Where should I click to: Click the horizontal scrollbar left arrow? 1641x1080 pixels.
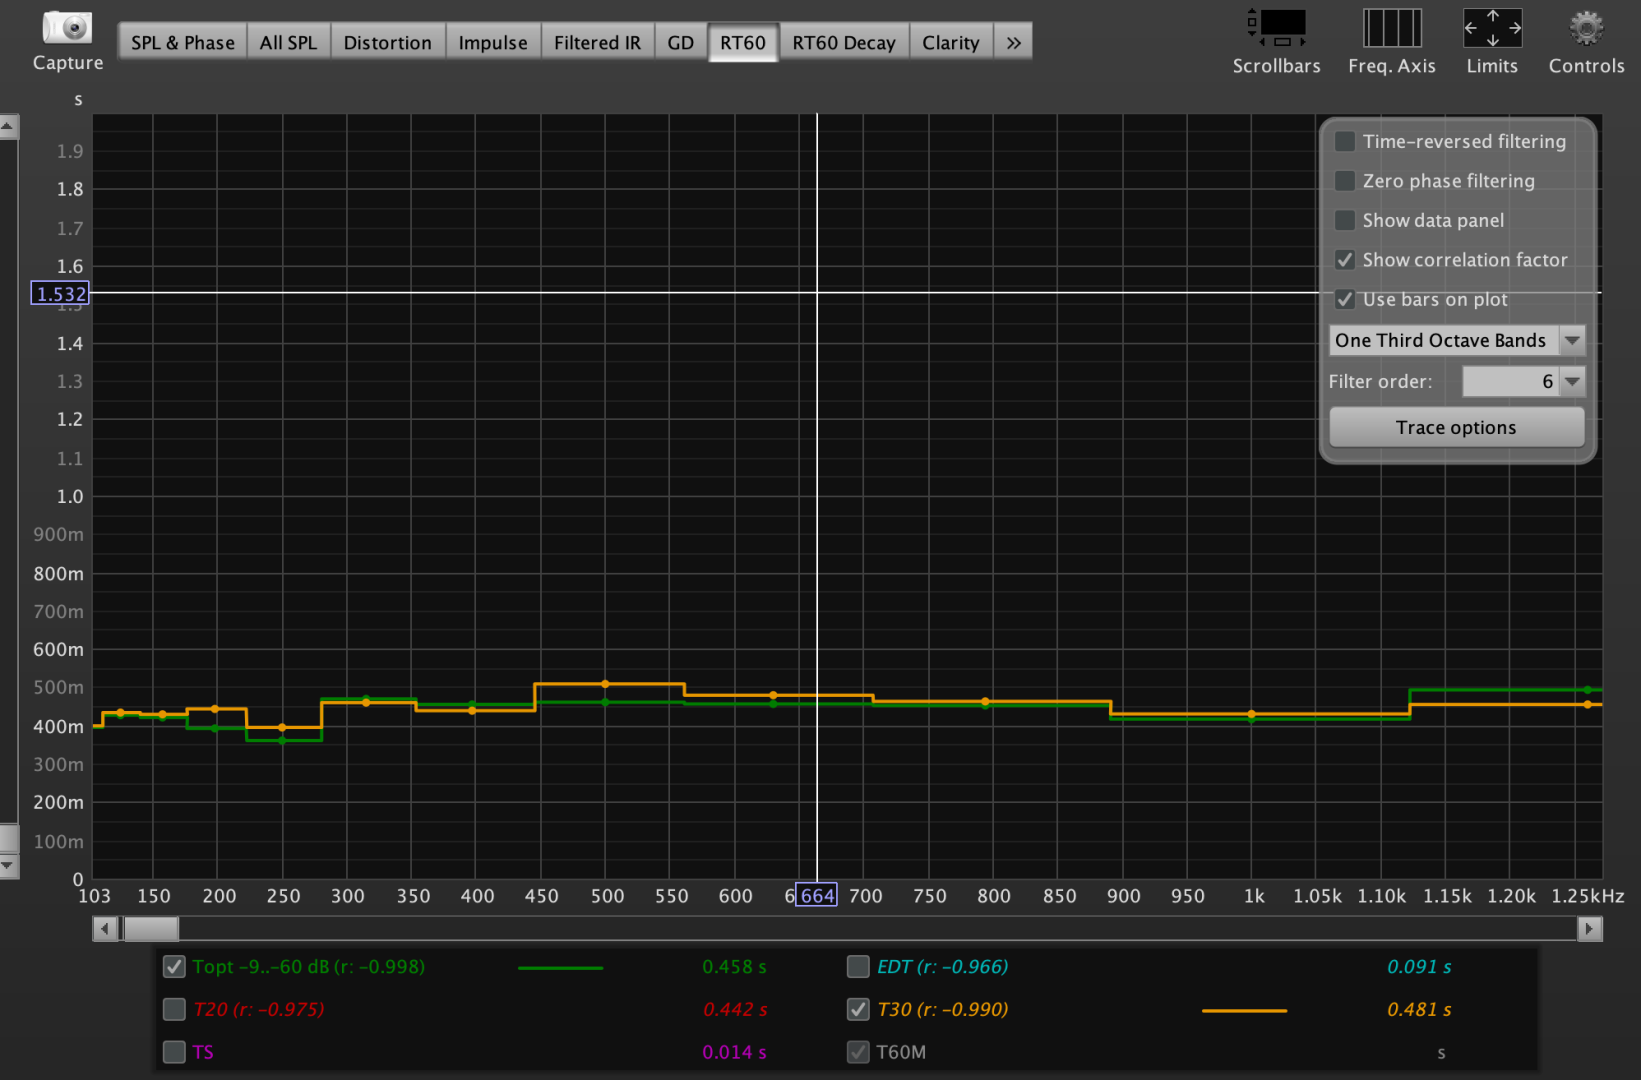tap(105, 929)
